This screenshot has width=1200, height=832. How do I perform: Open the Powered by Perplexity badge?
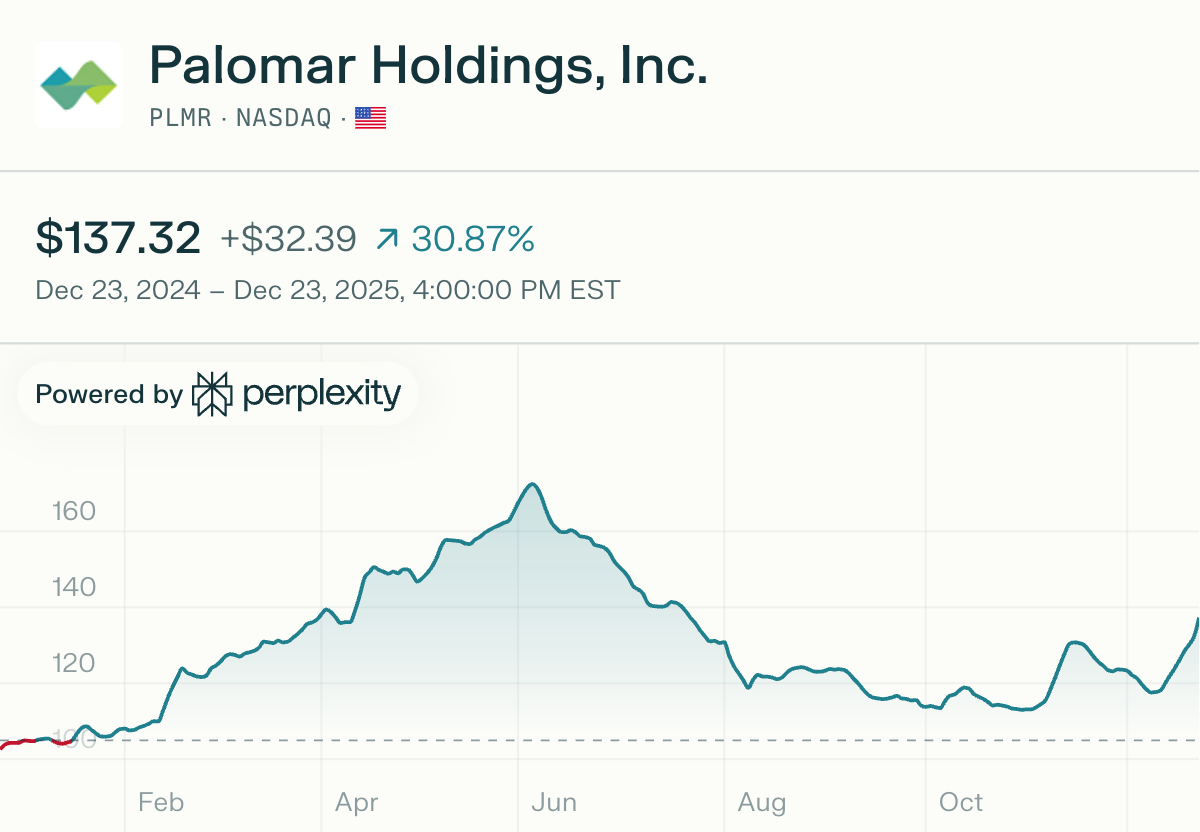click(218, 394)
